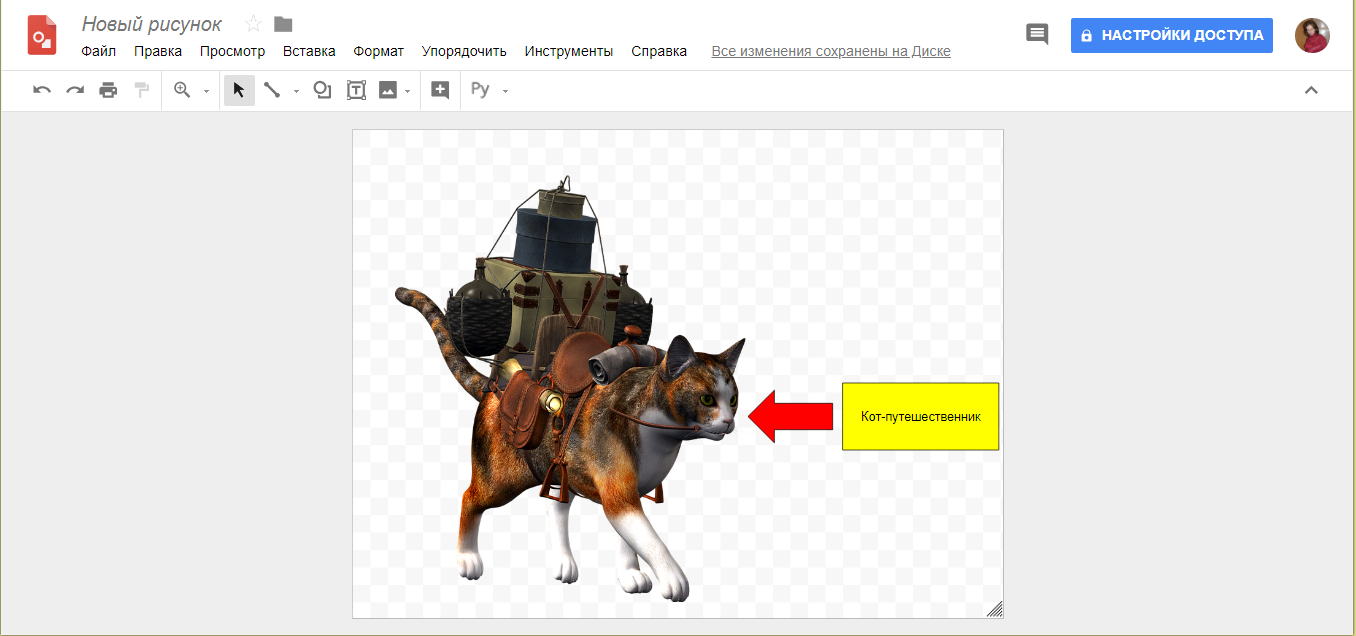Screen dimensions: 1356x636
Task: Collapse the toolbar with the chevron
Action: click(x=1312, y=89)
